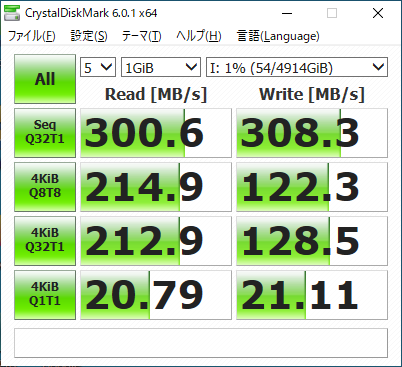Close the CrystalDiskMark window
Viewport: 402px width, 367px height.
coord(378,13)
